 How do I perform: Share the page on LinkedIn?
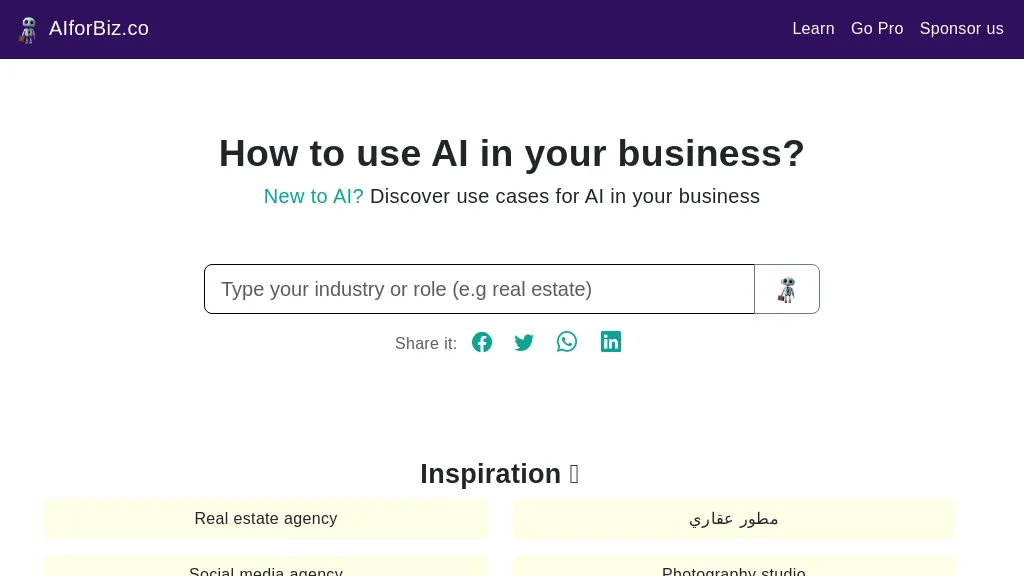tap(611, 342)
